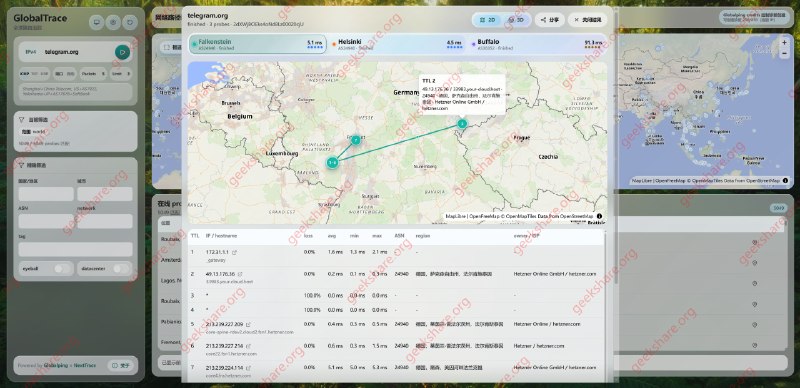Click the 5.1 ms avg value in hop 7
The width and height of the screenshot is (800, 388).
[334, 368]
